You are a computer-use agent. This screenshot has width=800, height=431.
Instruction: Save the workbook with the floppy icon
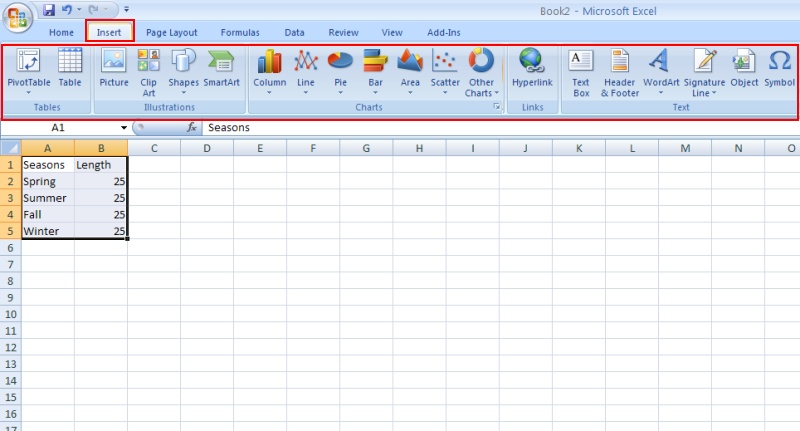48,10
